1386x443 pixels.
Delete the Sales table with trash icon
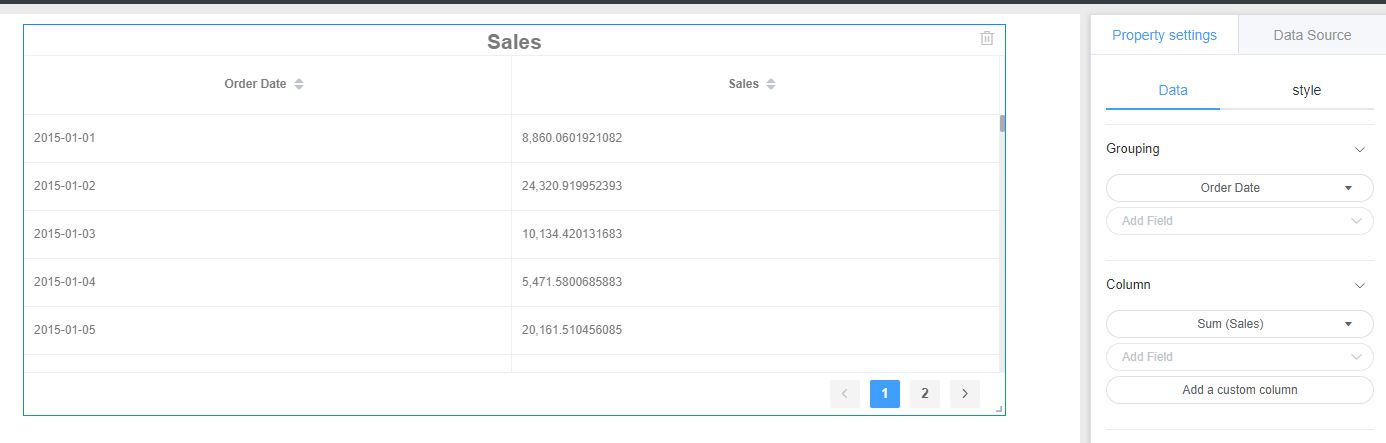click(987, 38)
